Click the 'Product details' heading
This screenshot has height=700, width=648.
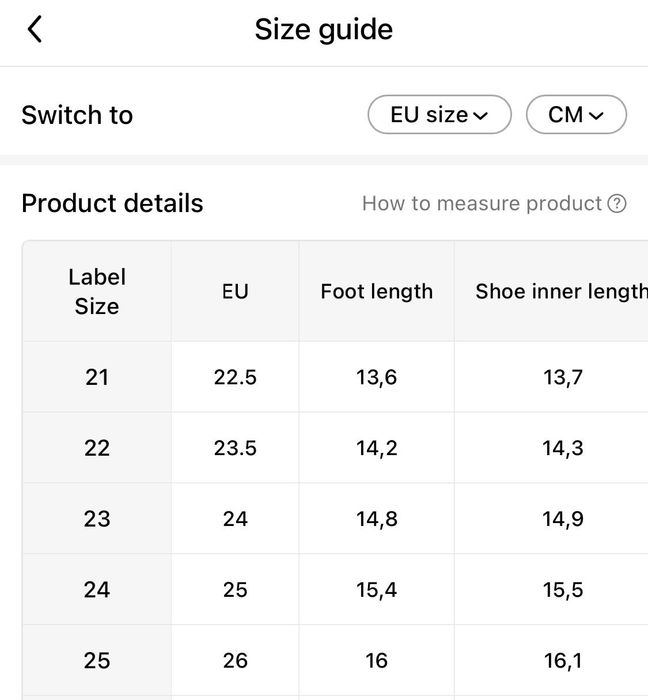click(x=112, y=204)
